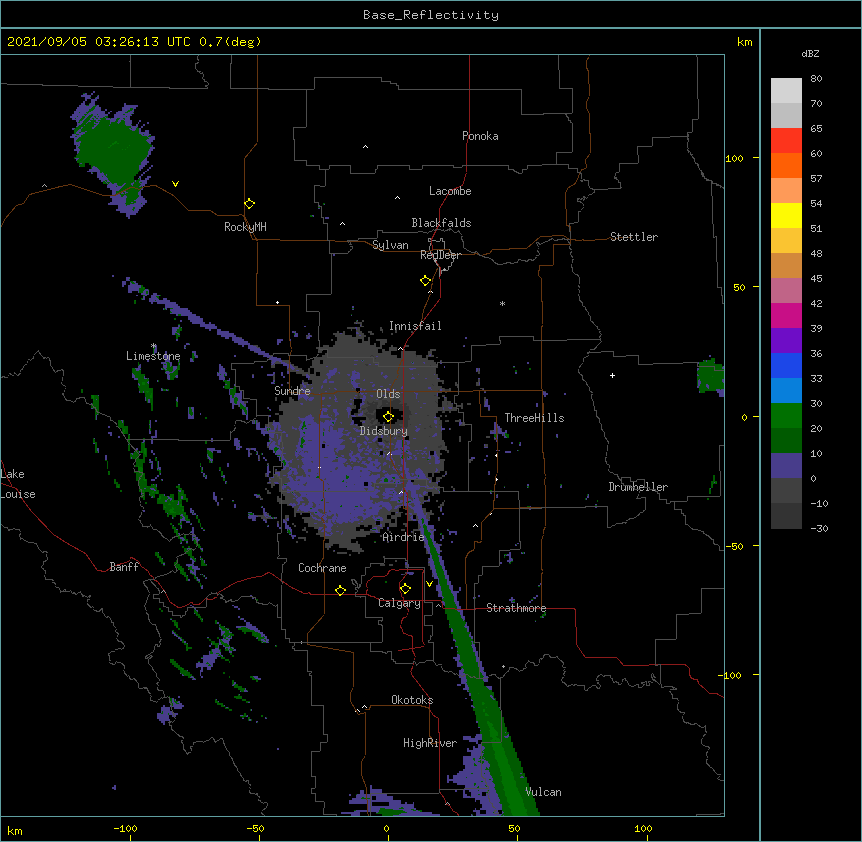Click the Limestone label
862x842 pixels.
tap(153, 356)
